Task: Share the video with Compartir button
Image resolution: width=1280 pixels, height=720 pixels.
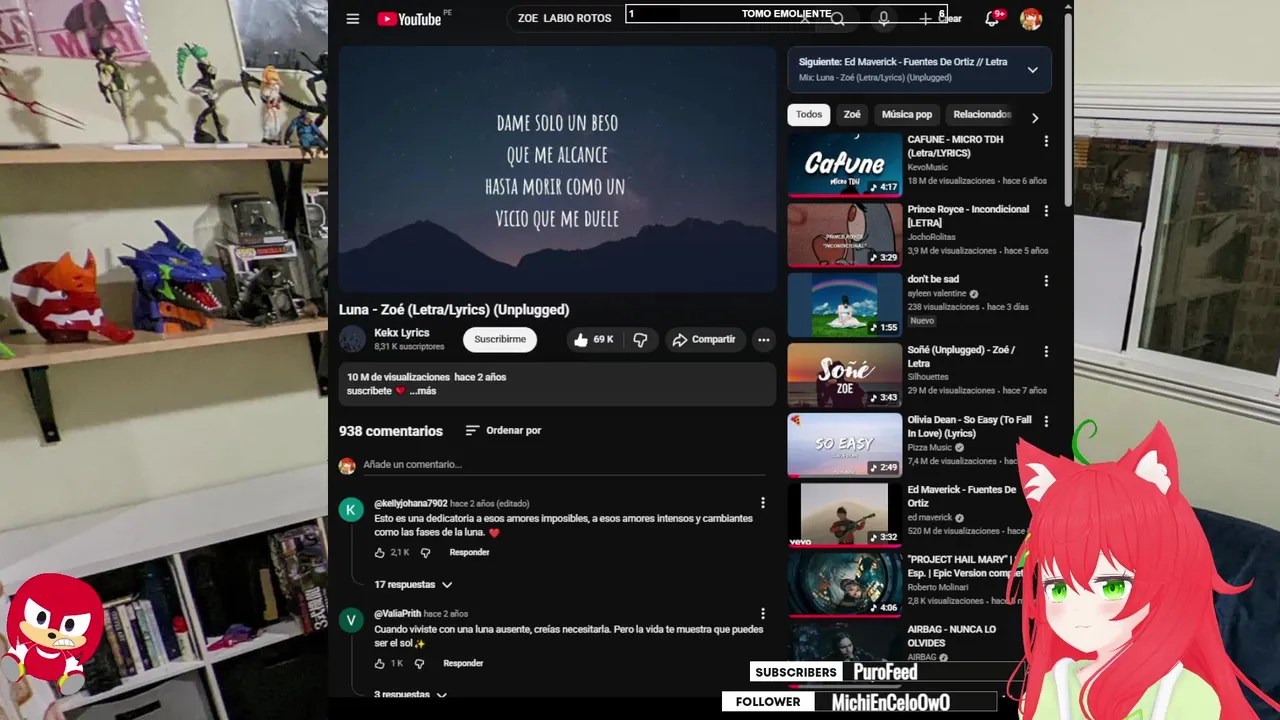Action: (x=704, y=340)
